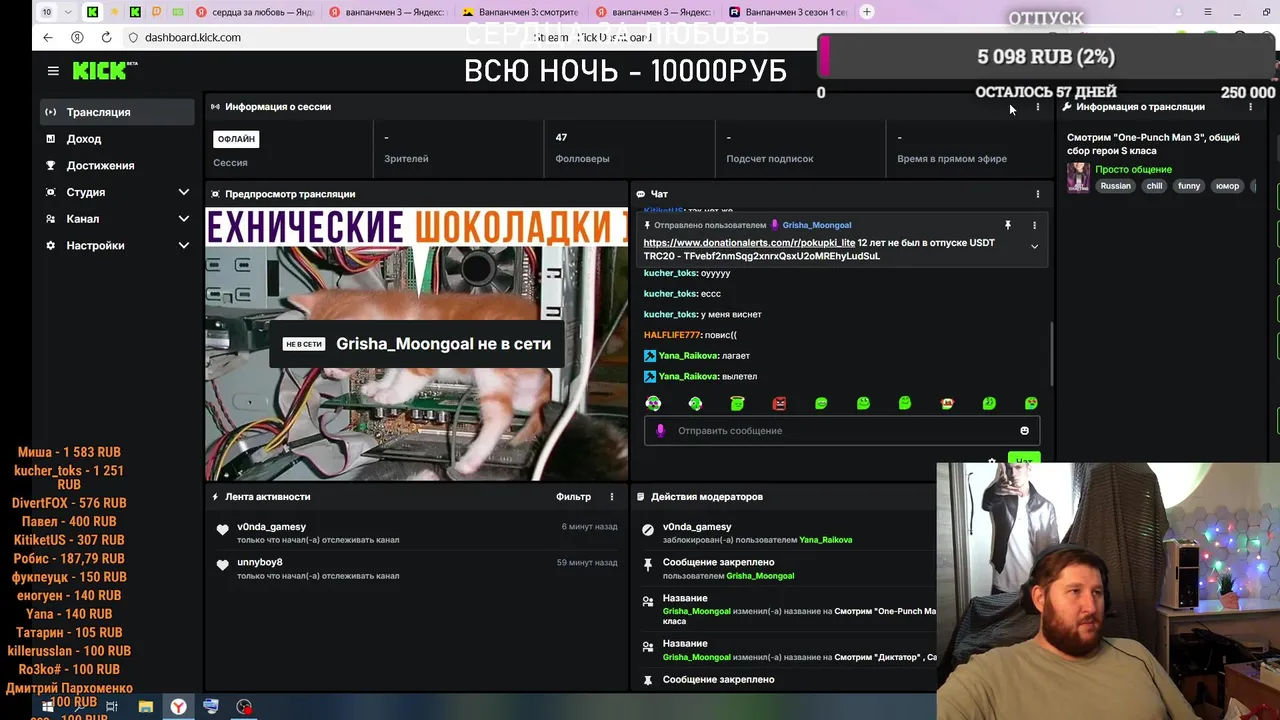Screen dimensions: 1280x720
Task: Open the hamburger menu next to Kick logo
Action: [53, 71]
